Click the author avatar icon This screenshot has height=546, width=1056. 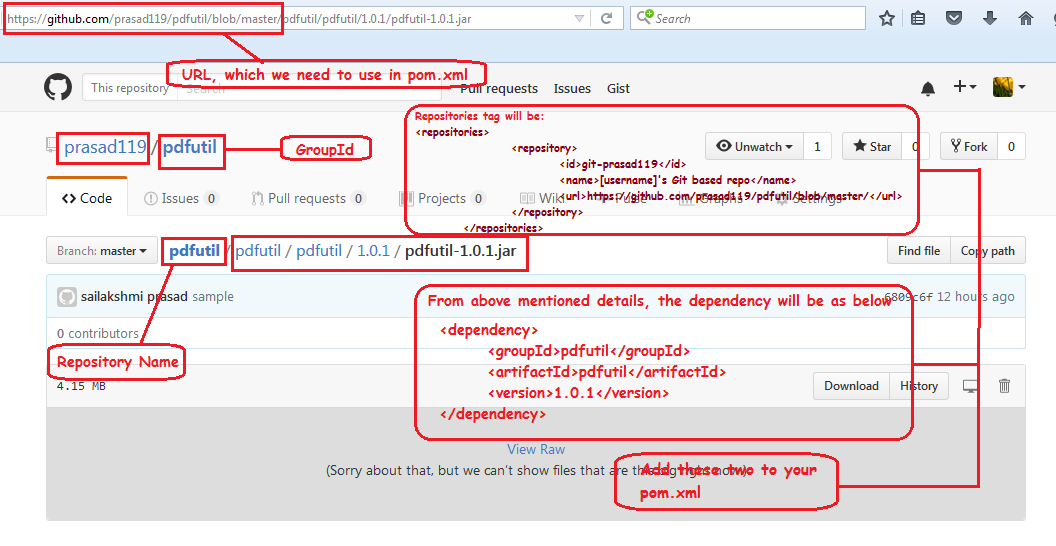pyautogui.click(x=67, y=297)
